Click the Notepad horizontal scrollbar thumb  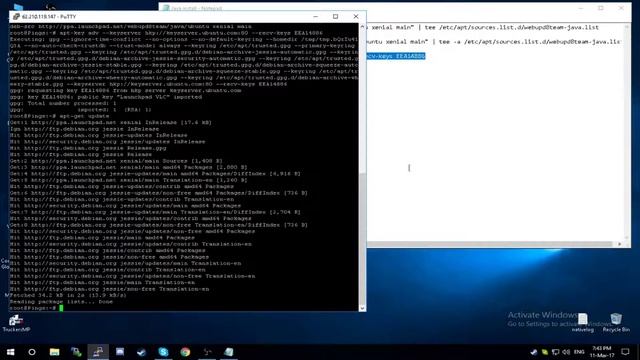click(x=489, y=244)
